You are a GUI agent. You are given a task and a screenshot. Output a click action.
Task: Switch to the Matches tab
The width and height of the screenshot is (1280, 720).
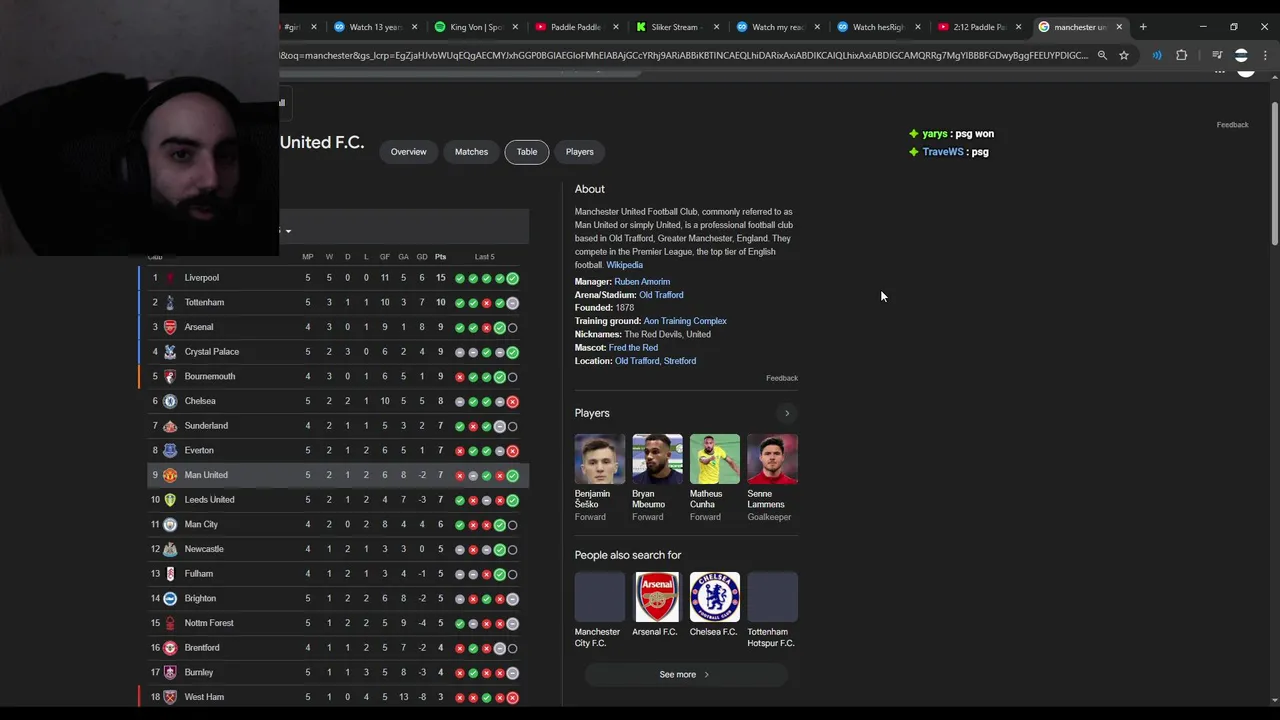[471, 152]
